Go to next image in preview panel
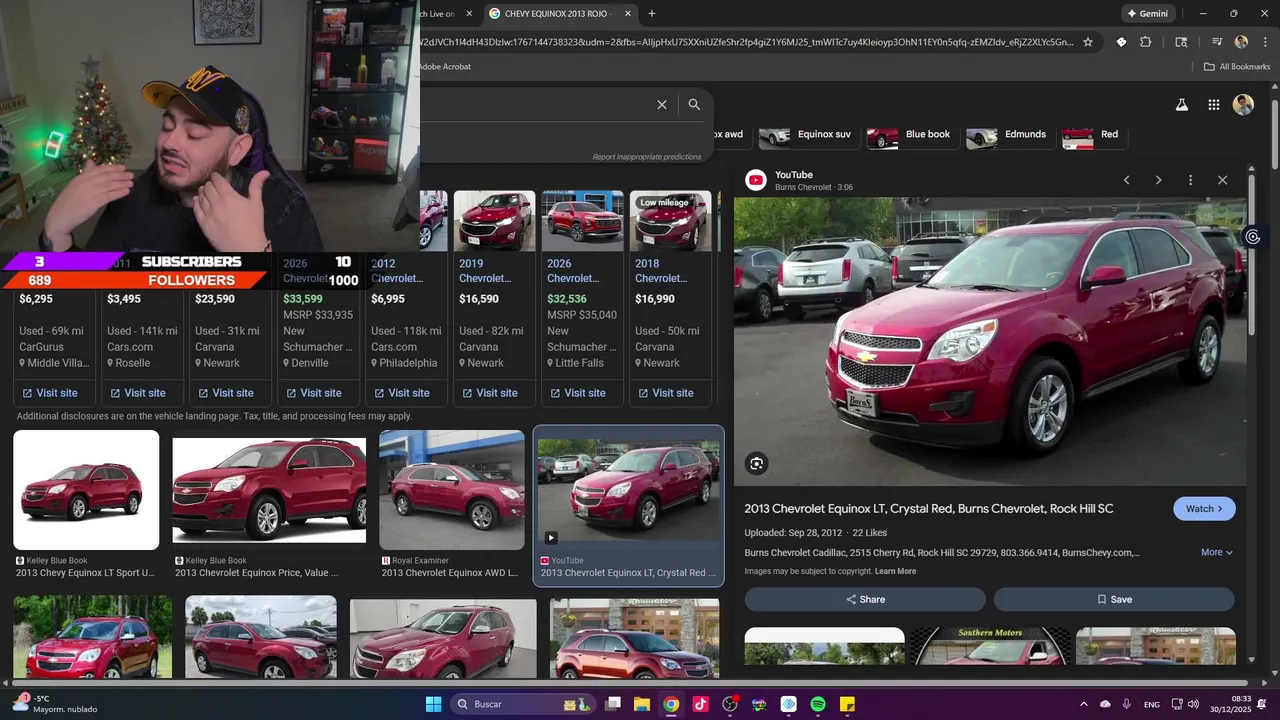The width and height of the screenshot is (1280, 720). click(1158, 180)
